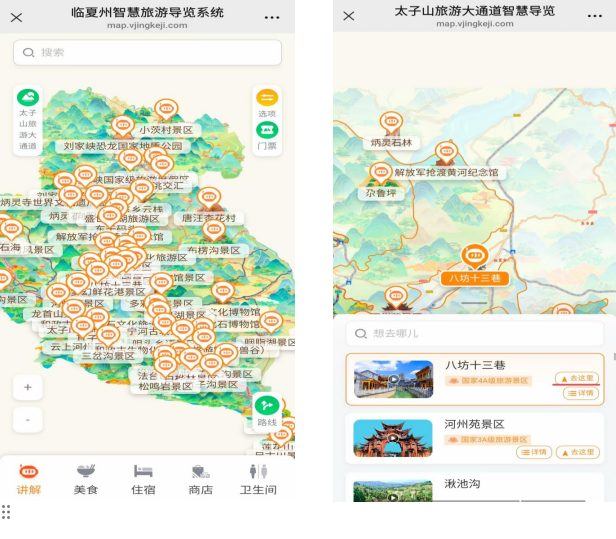Switch to the 美食 tab
The image size is (616, 539).
pyautogui.click(x=86, y=480)
